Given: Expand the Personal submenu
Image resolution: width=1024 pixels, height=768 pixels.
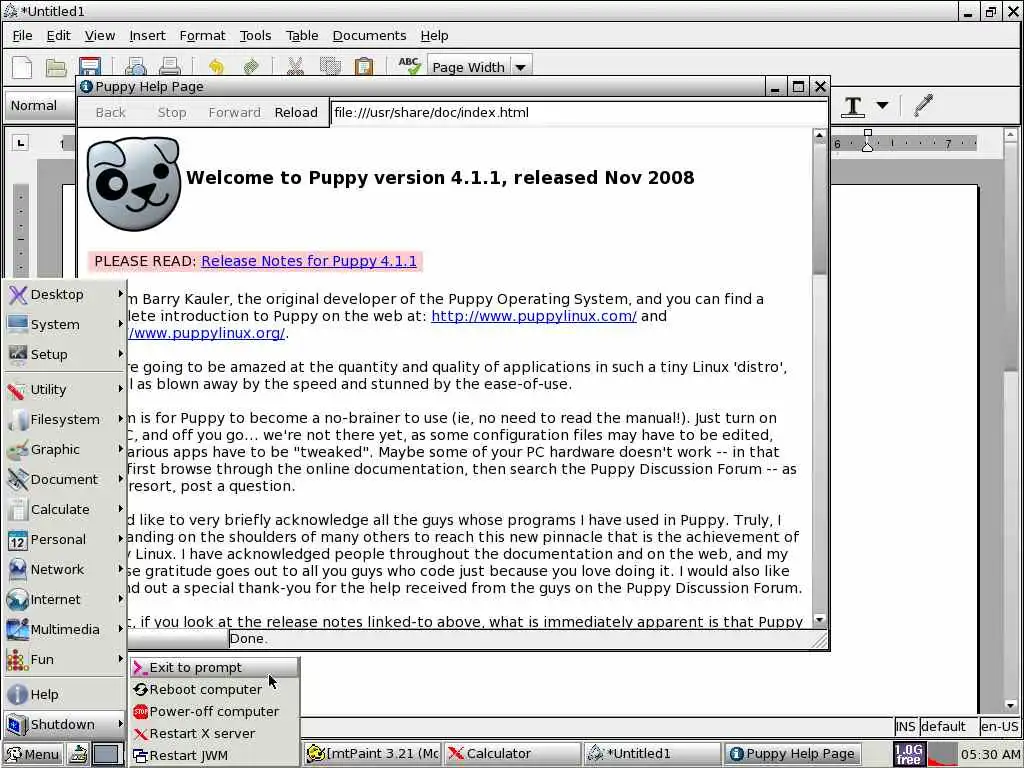Looking at the screenshot, I should coord(65,539).
